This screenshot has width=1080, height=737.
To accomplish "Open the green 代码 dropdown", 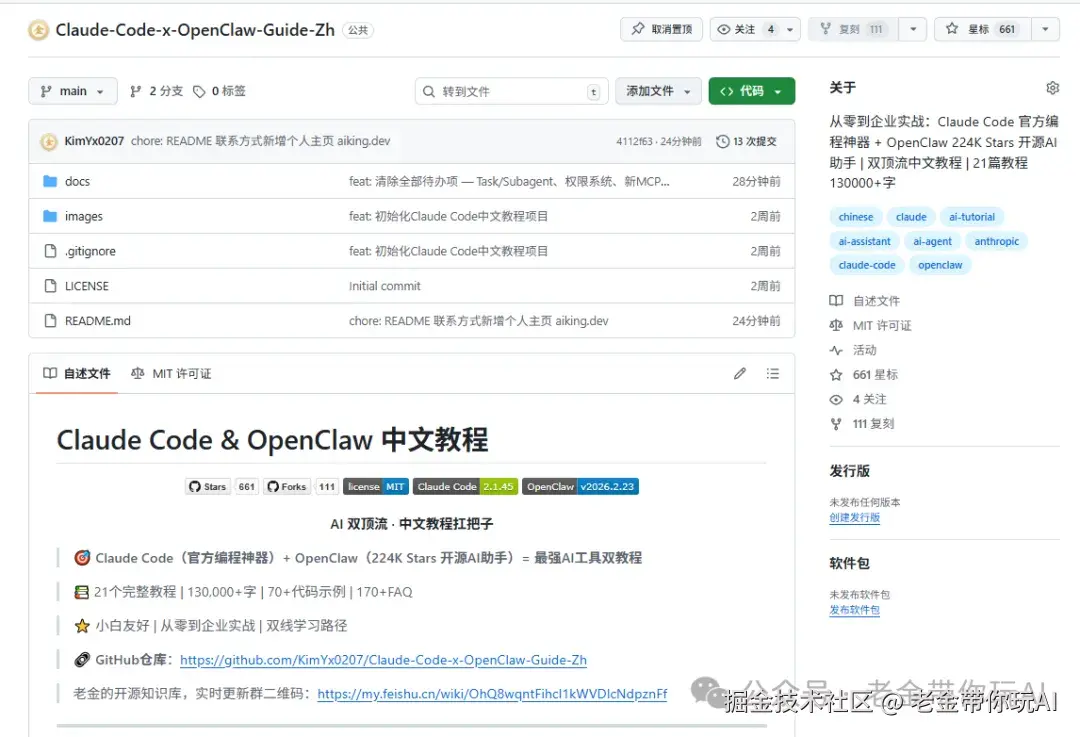I will 751,91.
